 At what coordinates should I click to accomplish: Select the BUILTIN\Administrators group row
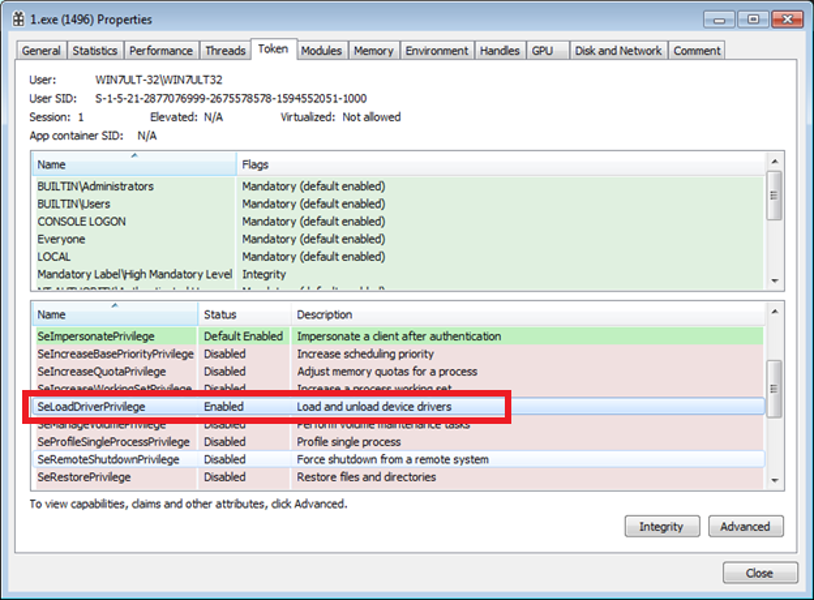(x=398, y=186)
